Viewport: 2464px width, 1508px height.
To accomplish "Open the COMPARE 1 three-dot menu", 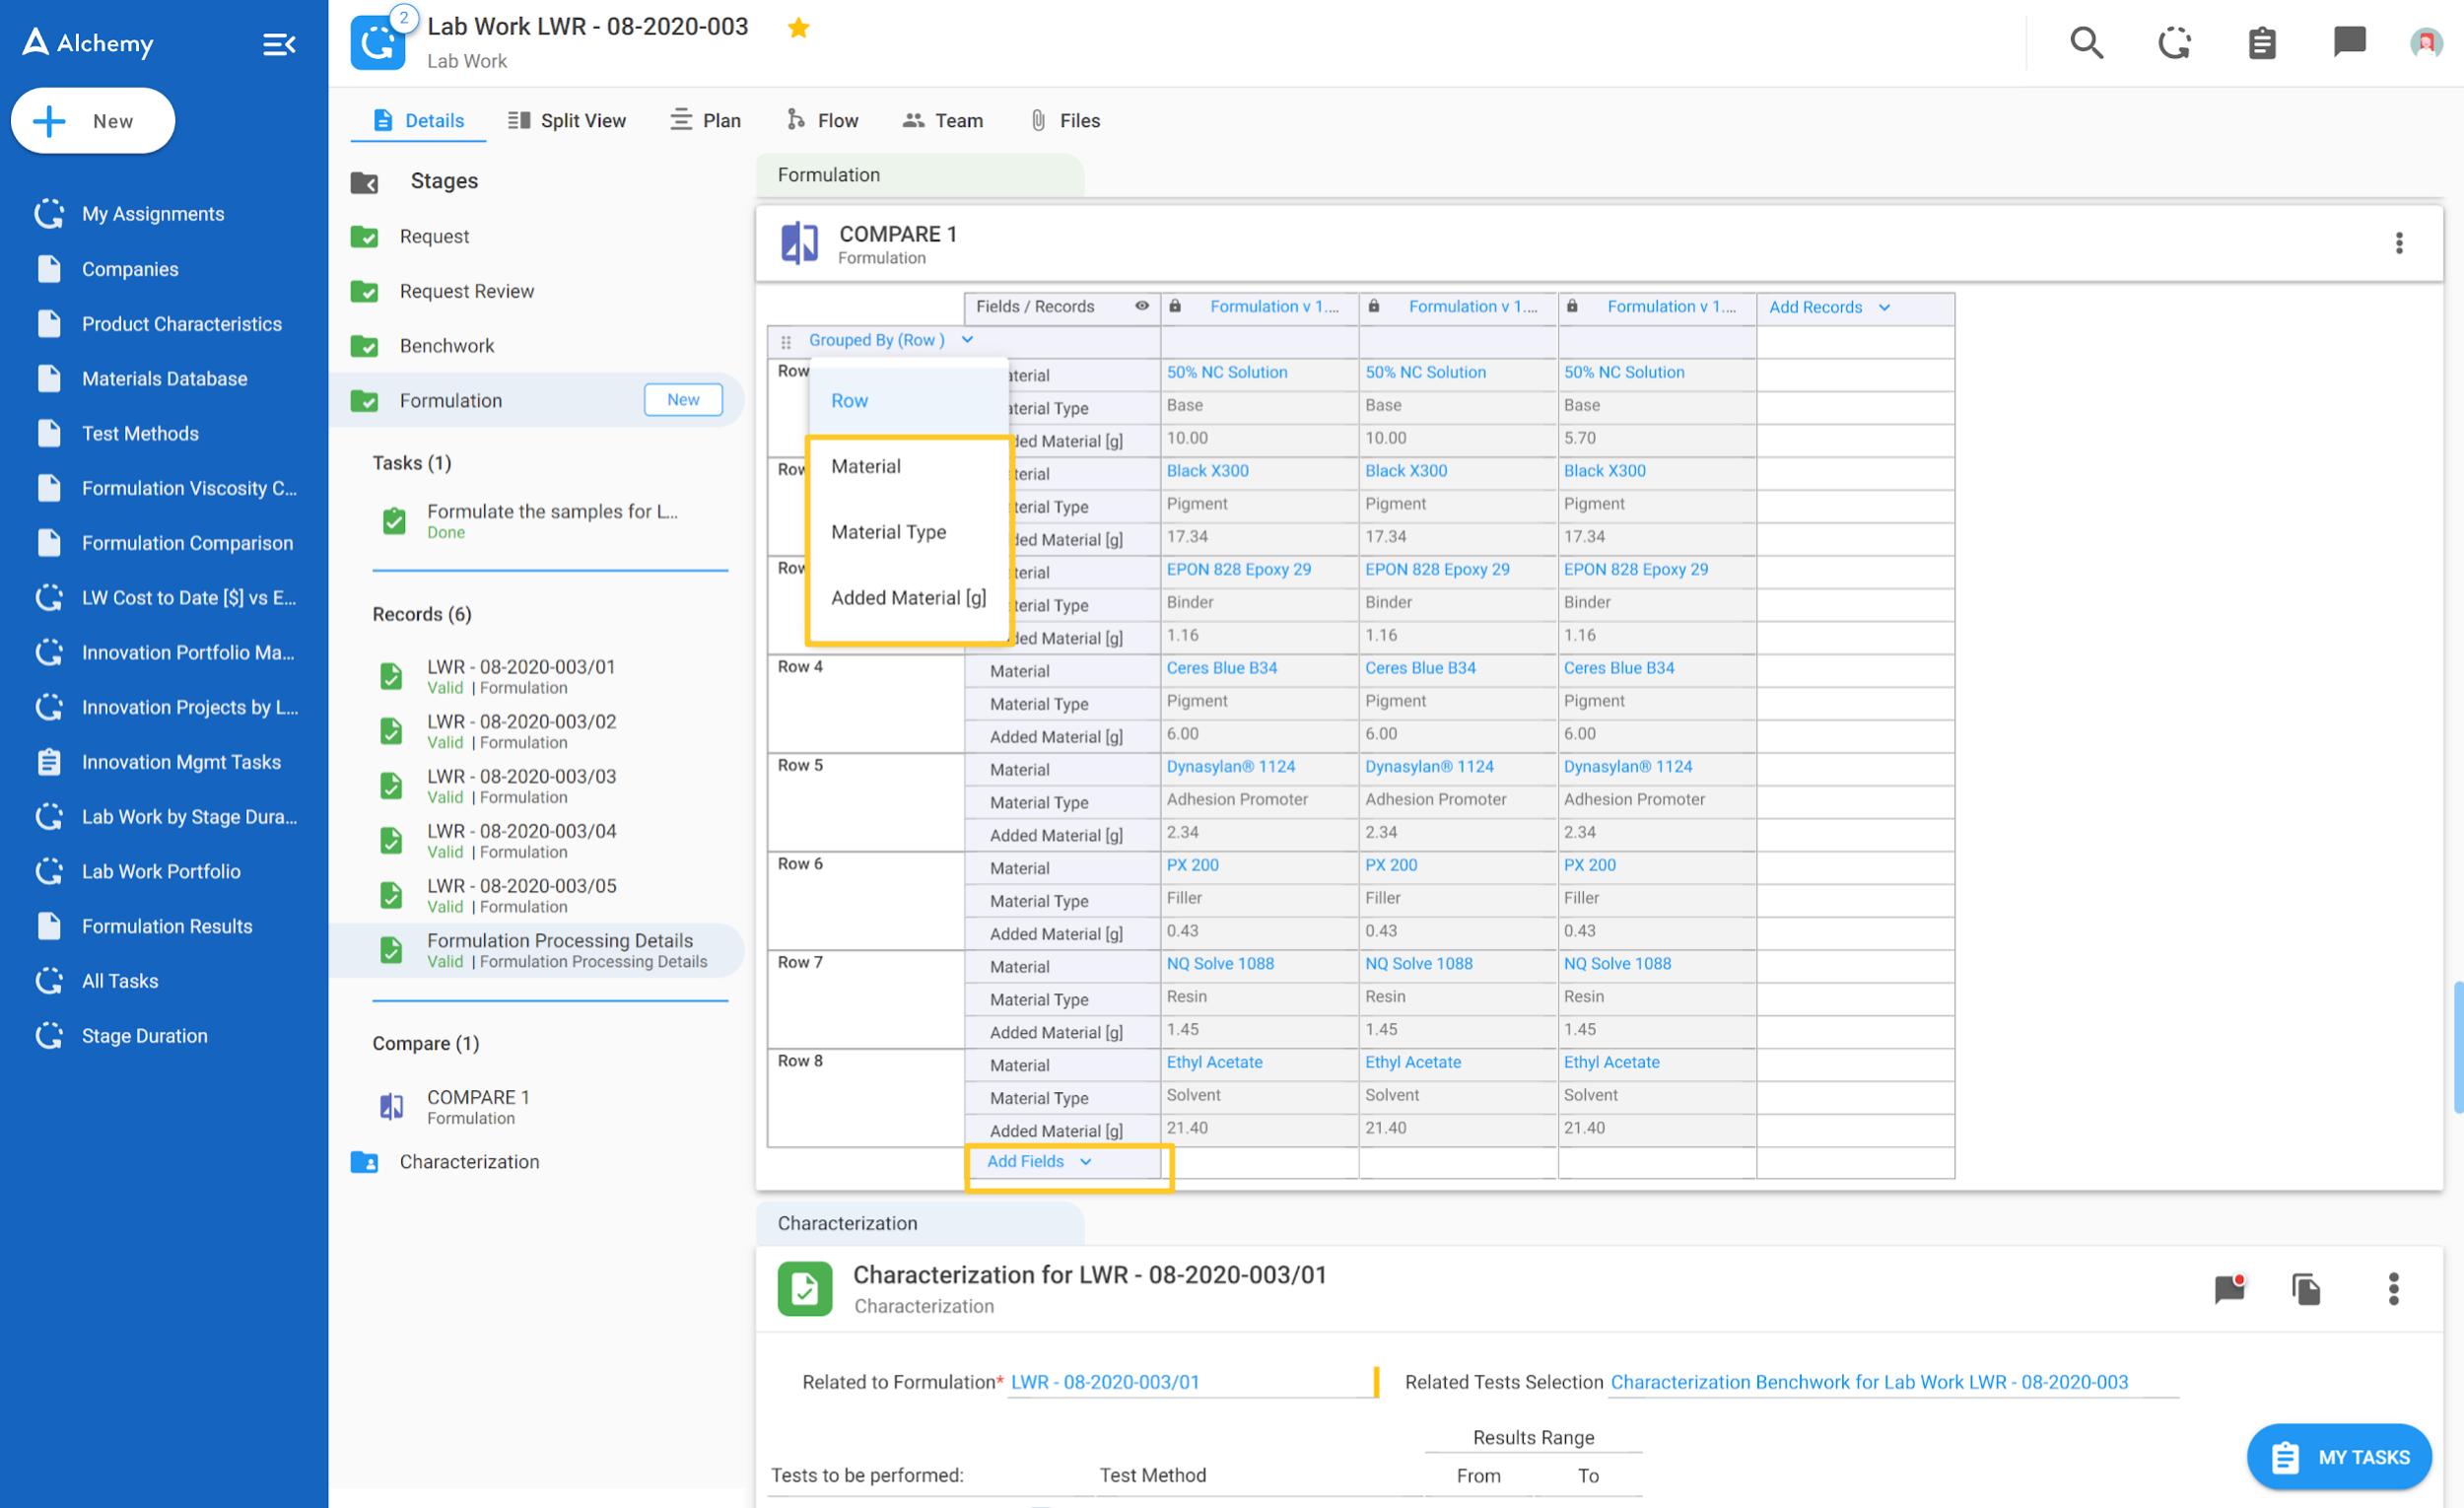I will click(2398, 243).
